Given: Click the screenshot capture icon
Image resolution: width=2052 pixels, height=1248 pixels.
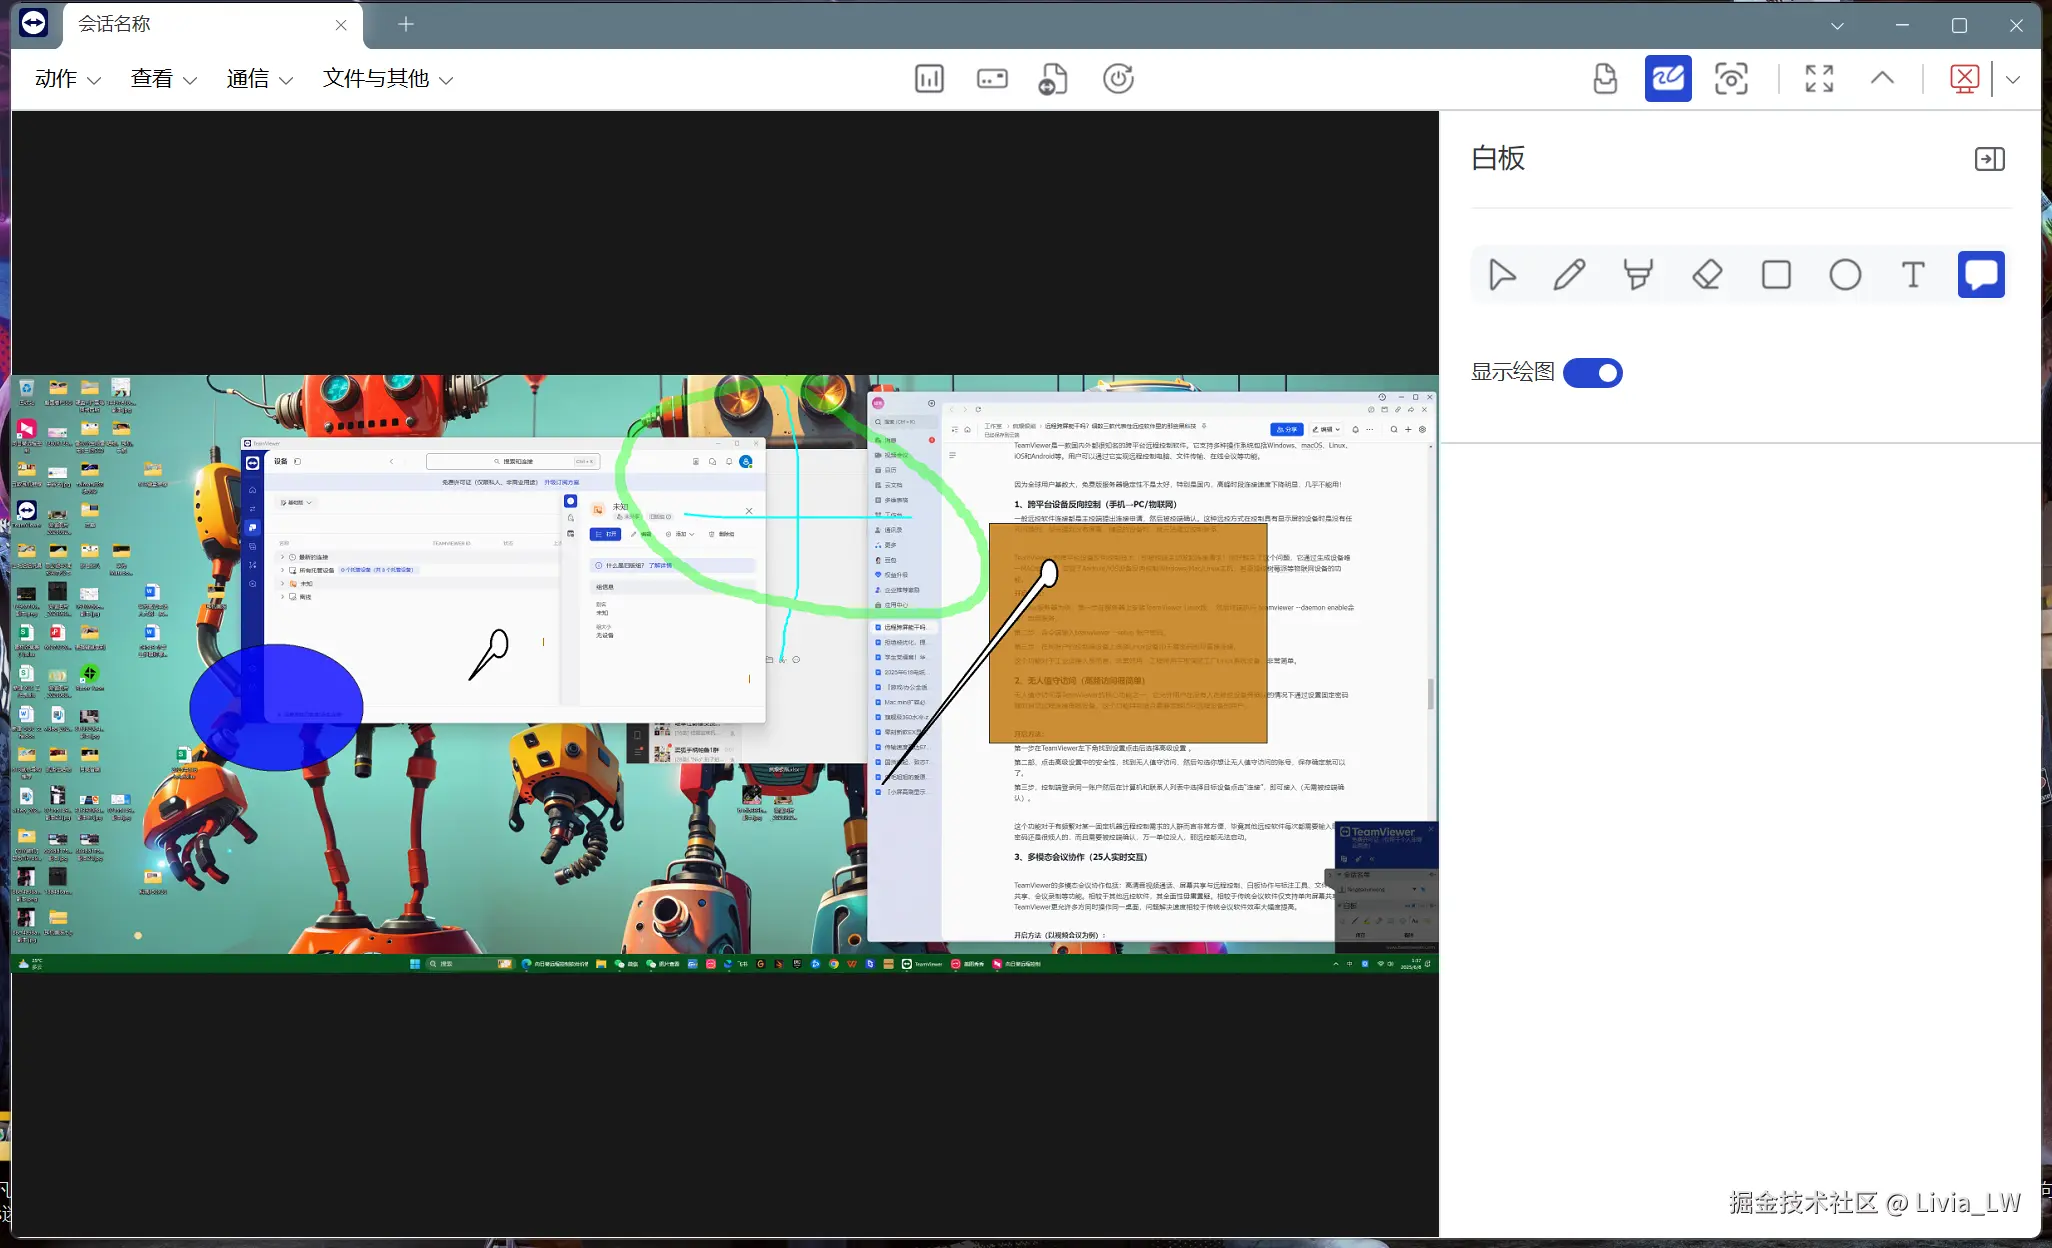Looking at the screenshot, I should pyautogui.click(x=1731, y=78).
